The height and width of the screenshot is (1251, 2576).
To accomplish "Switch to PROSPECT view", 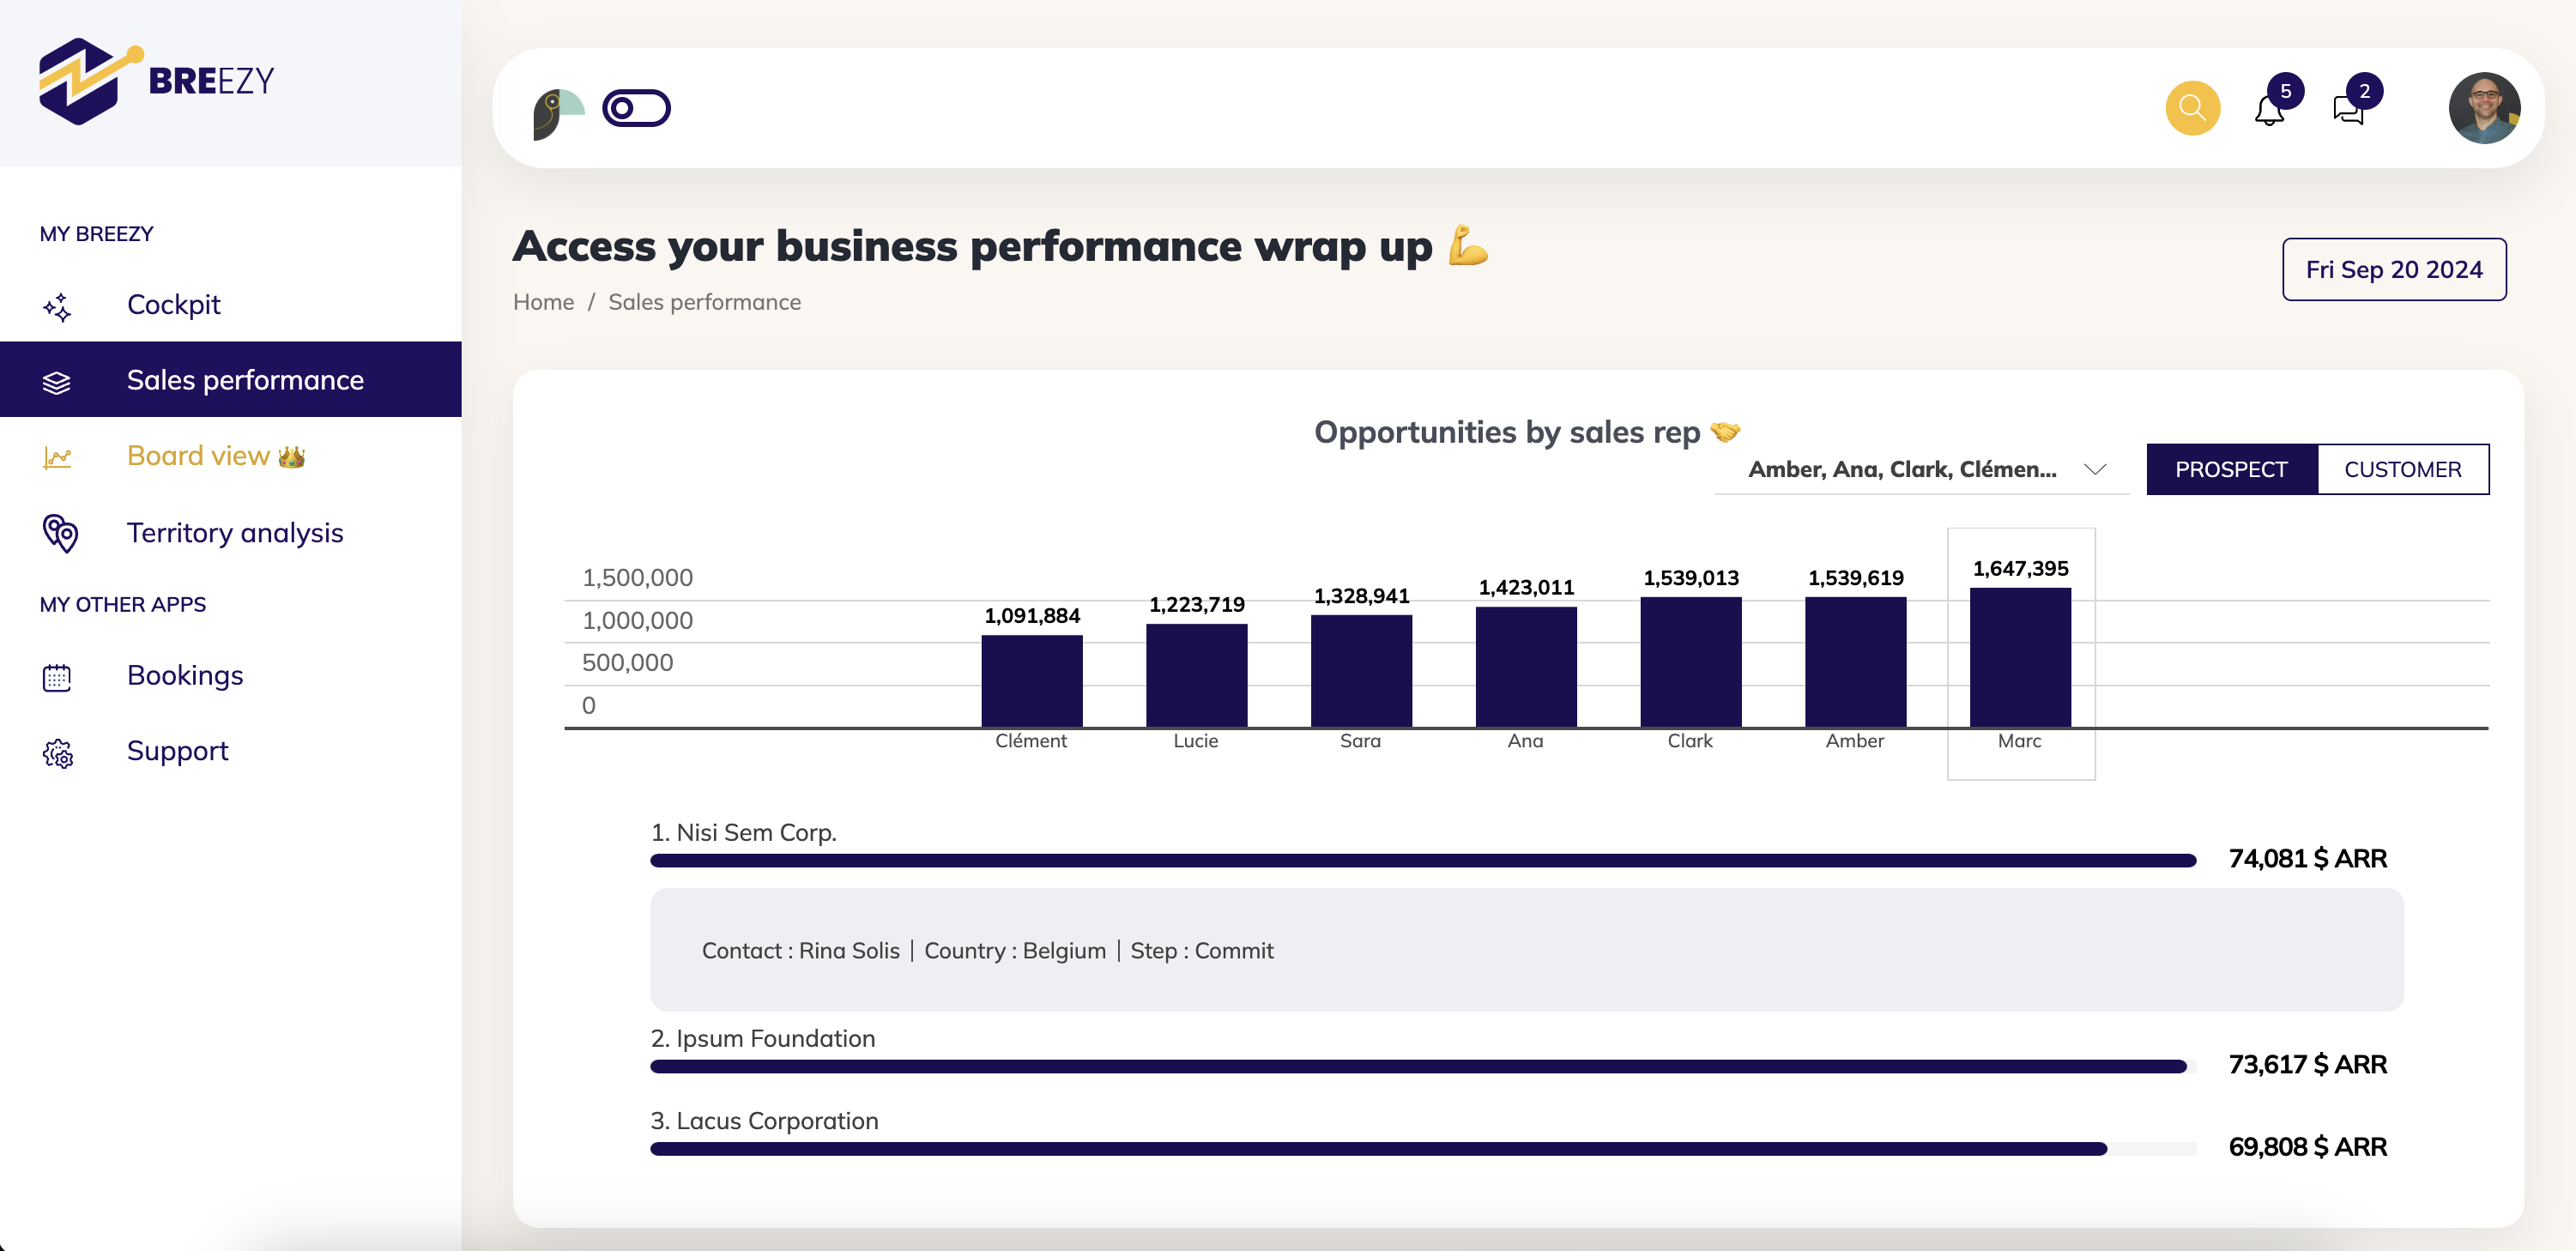I will pos(2230,469).
